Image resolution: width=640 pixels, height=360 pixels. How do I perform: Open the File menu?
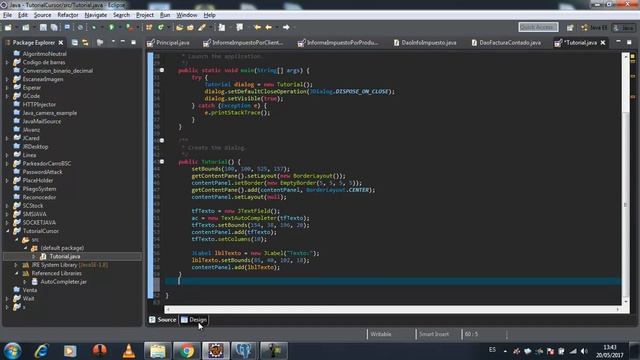pos(7,15)
